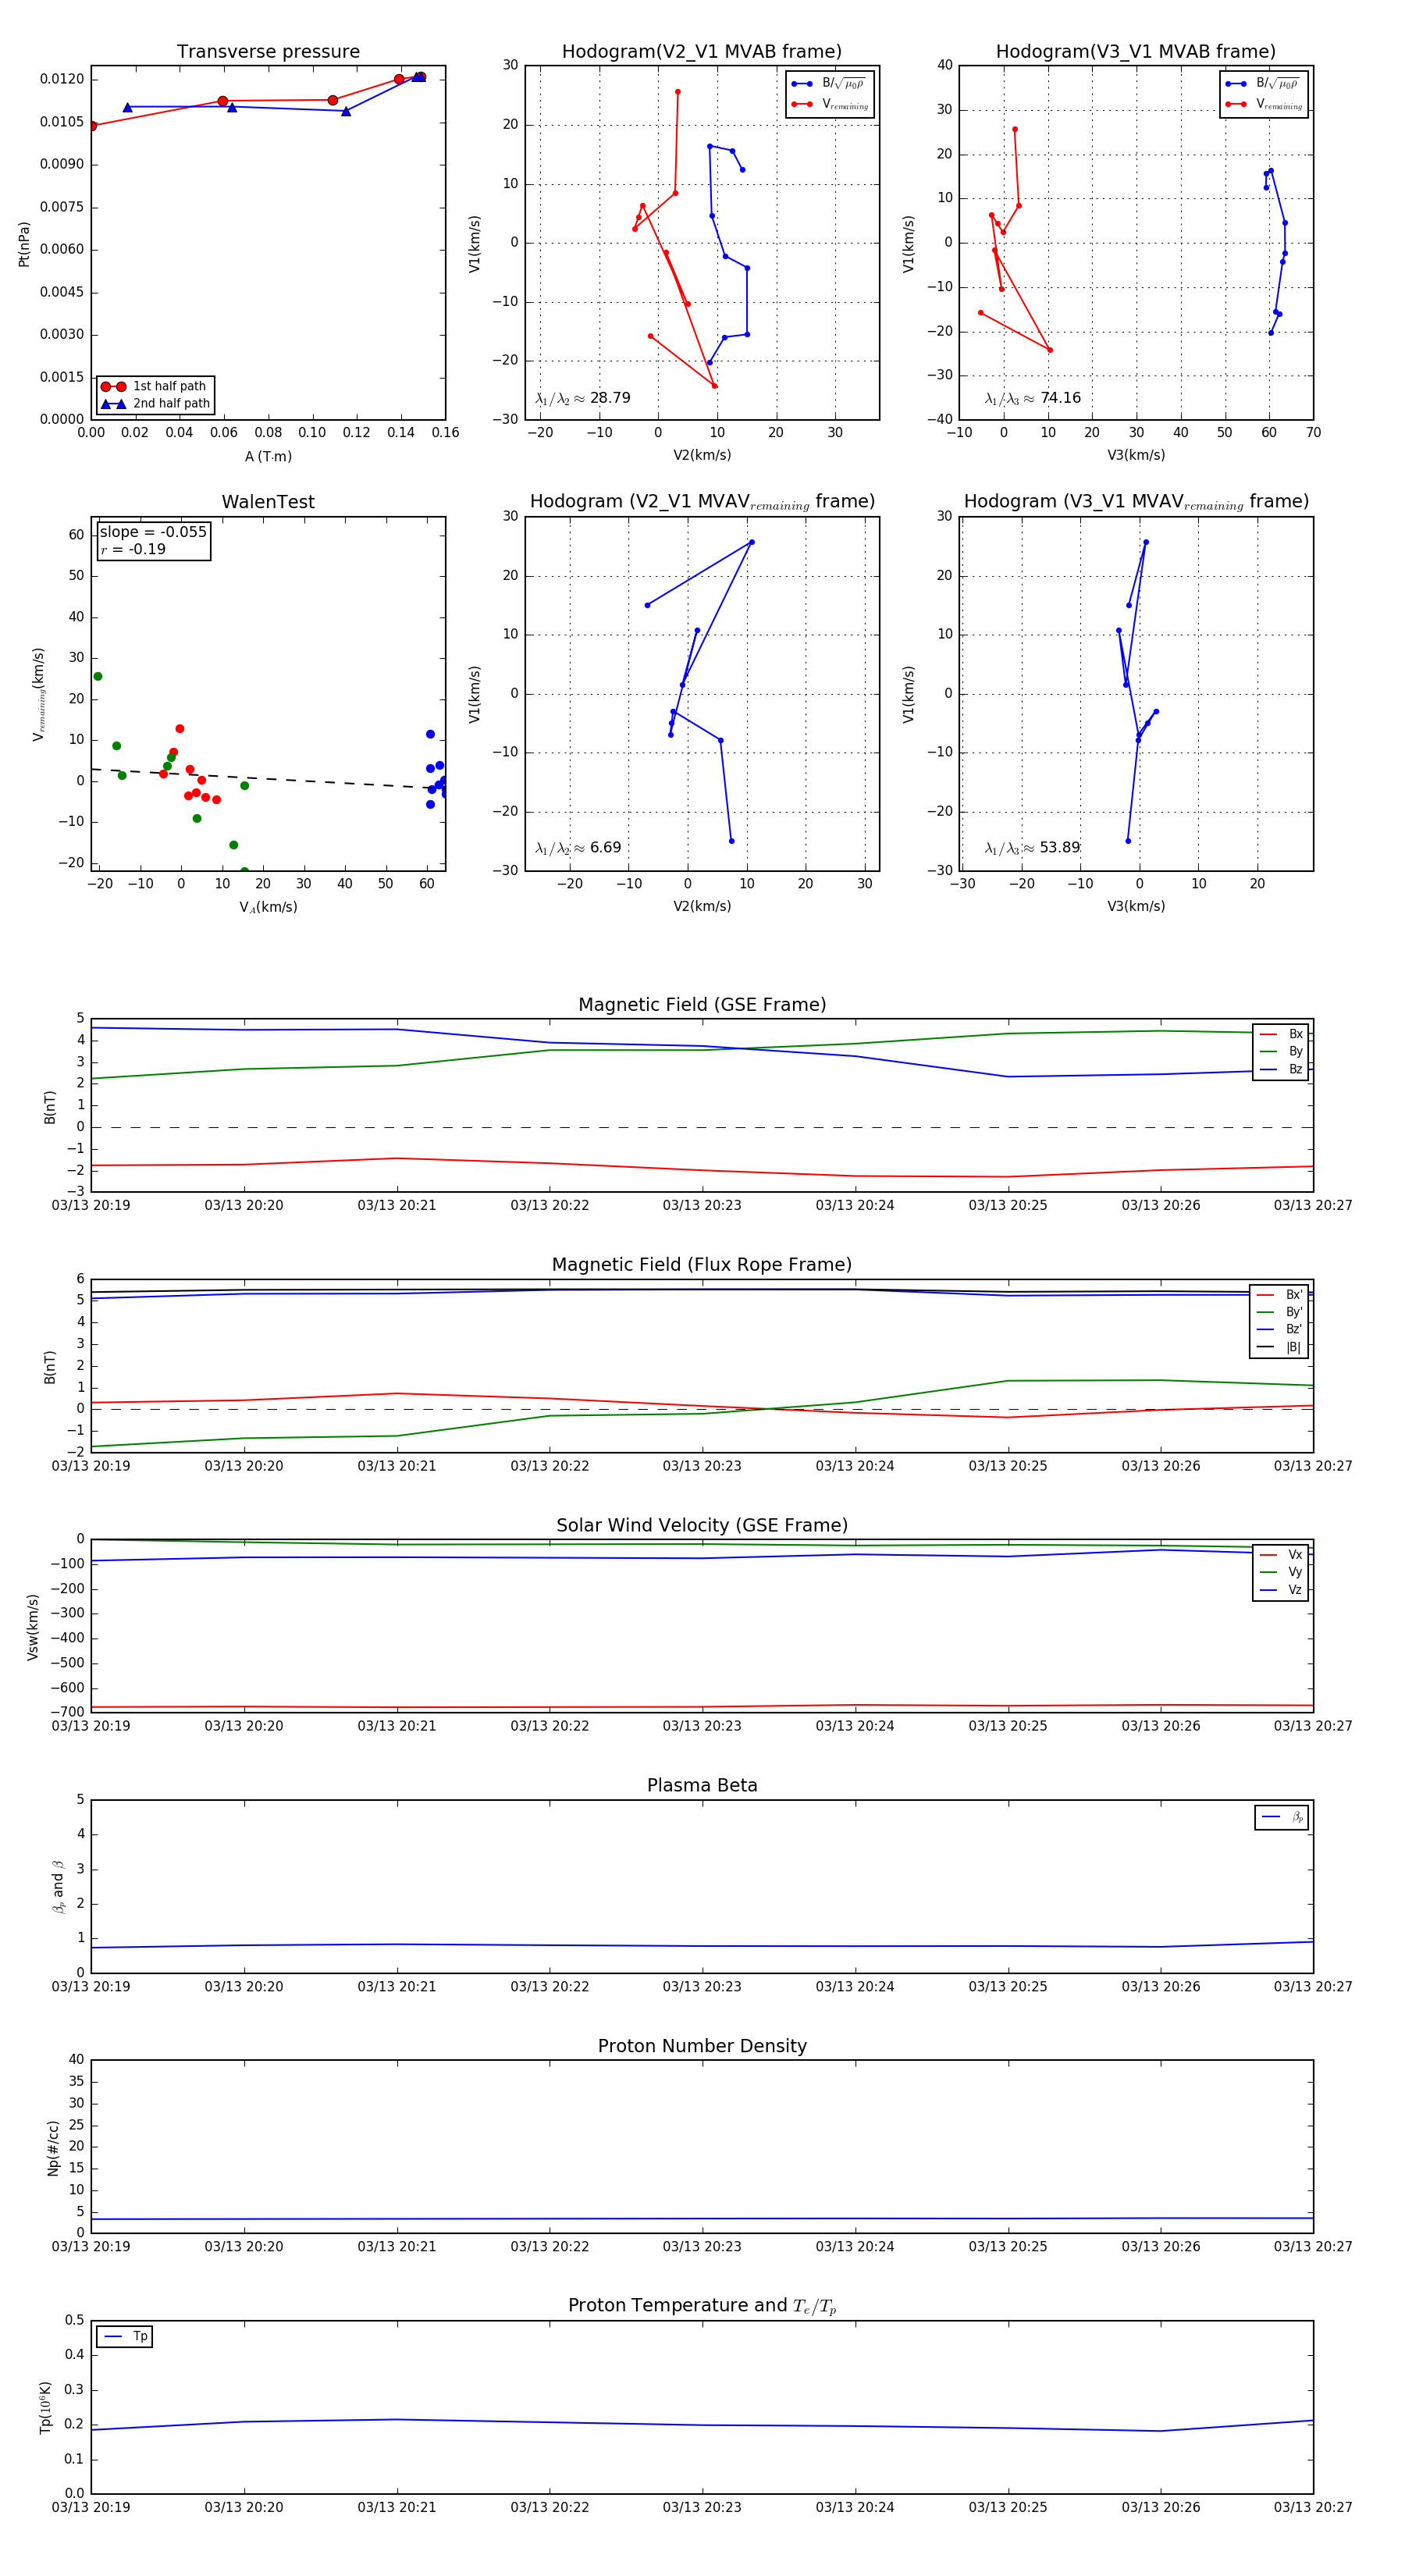Click the eigenvalue ratio text '53.89'
The width and height of the screenshot is (1405, 2576).
click(1059, 848)
